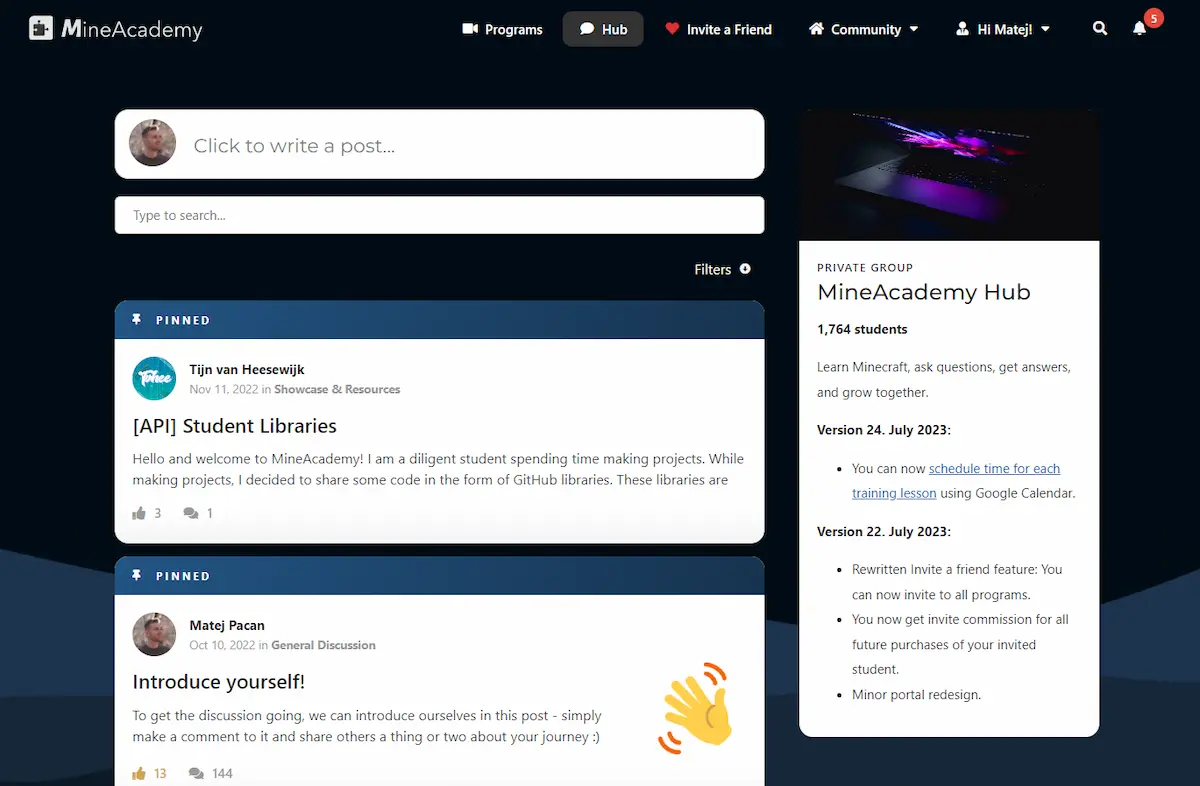Expand the Filters options
The height and width of the screenshot is (786, 1200).
pos(722,269)
